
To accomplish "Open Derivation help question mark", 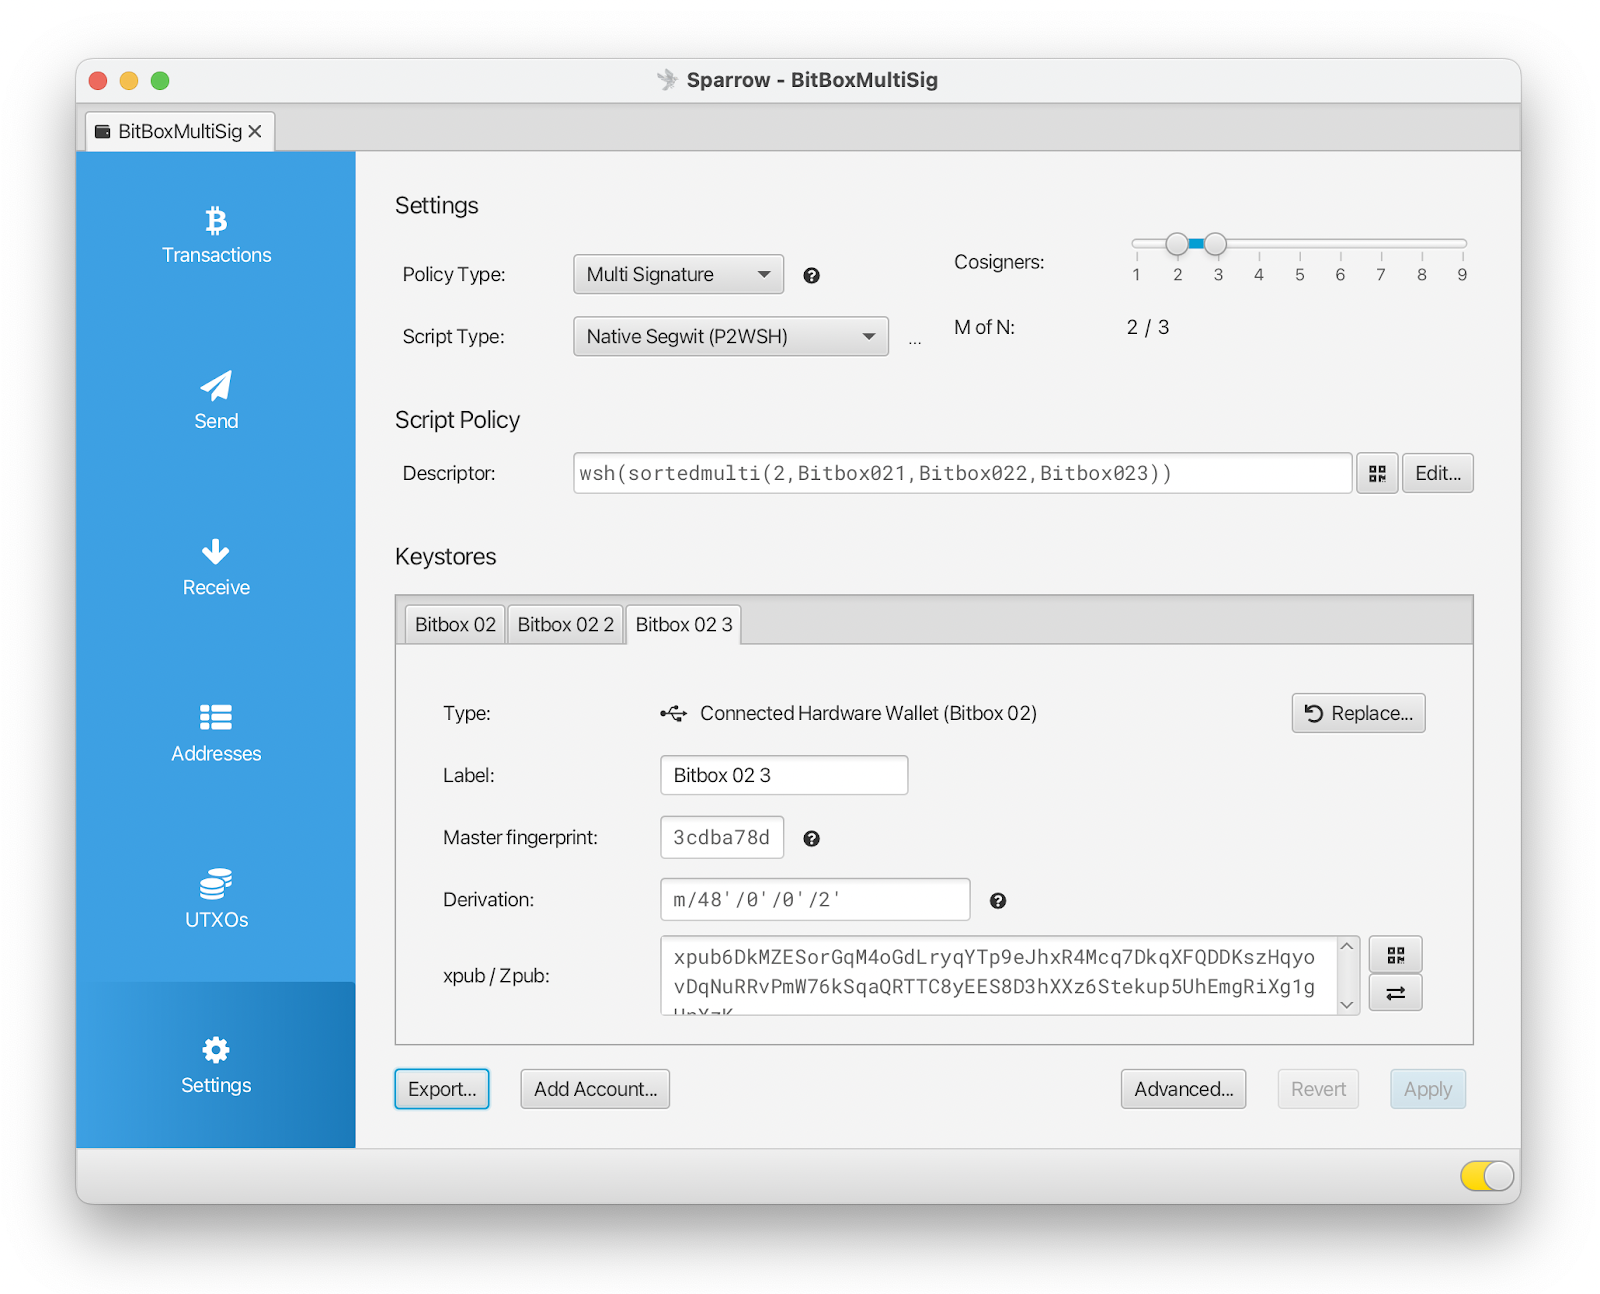I will 998,900.
